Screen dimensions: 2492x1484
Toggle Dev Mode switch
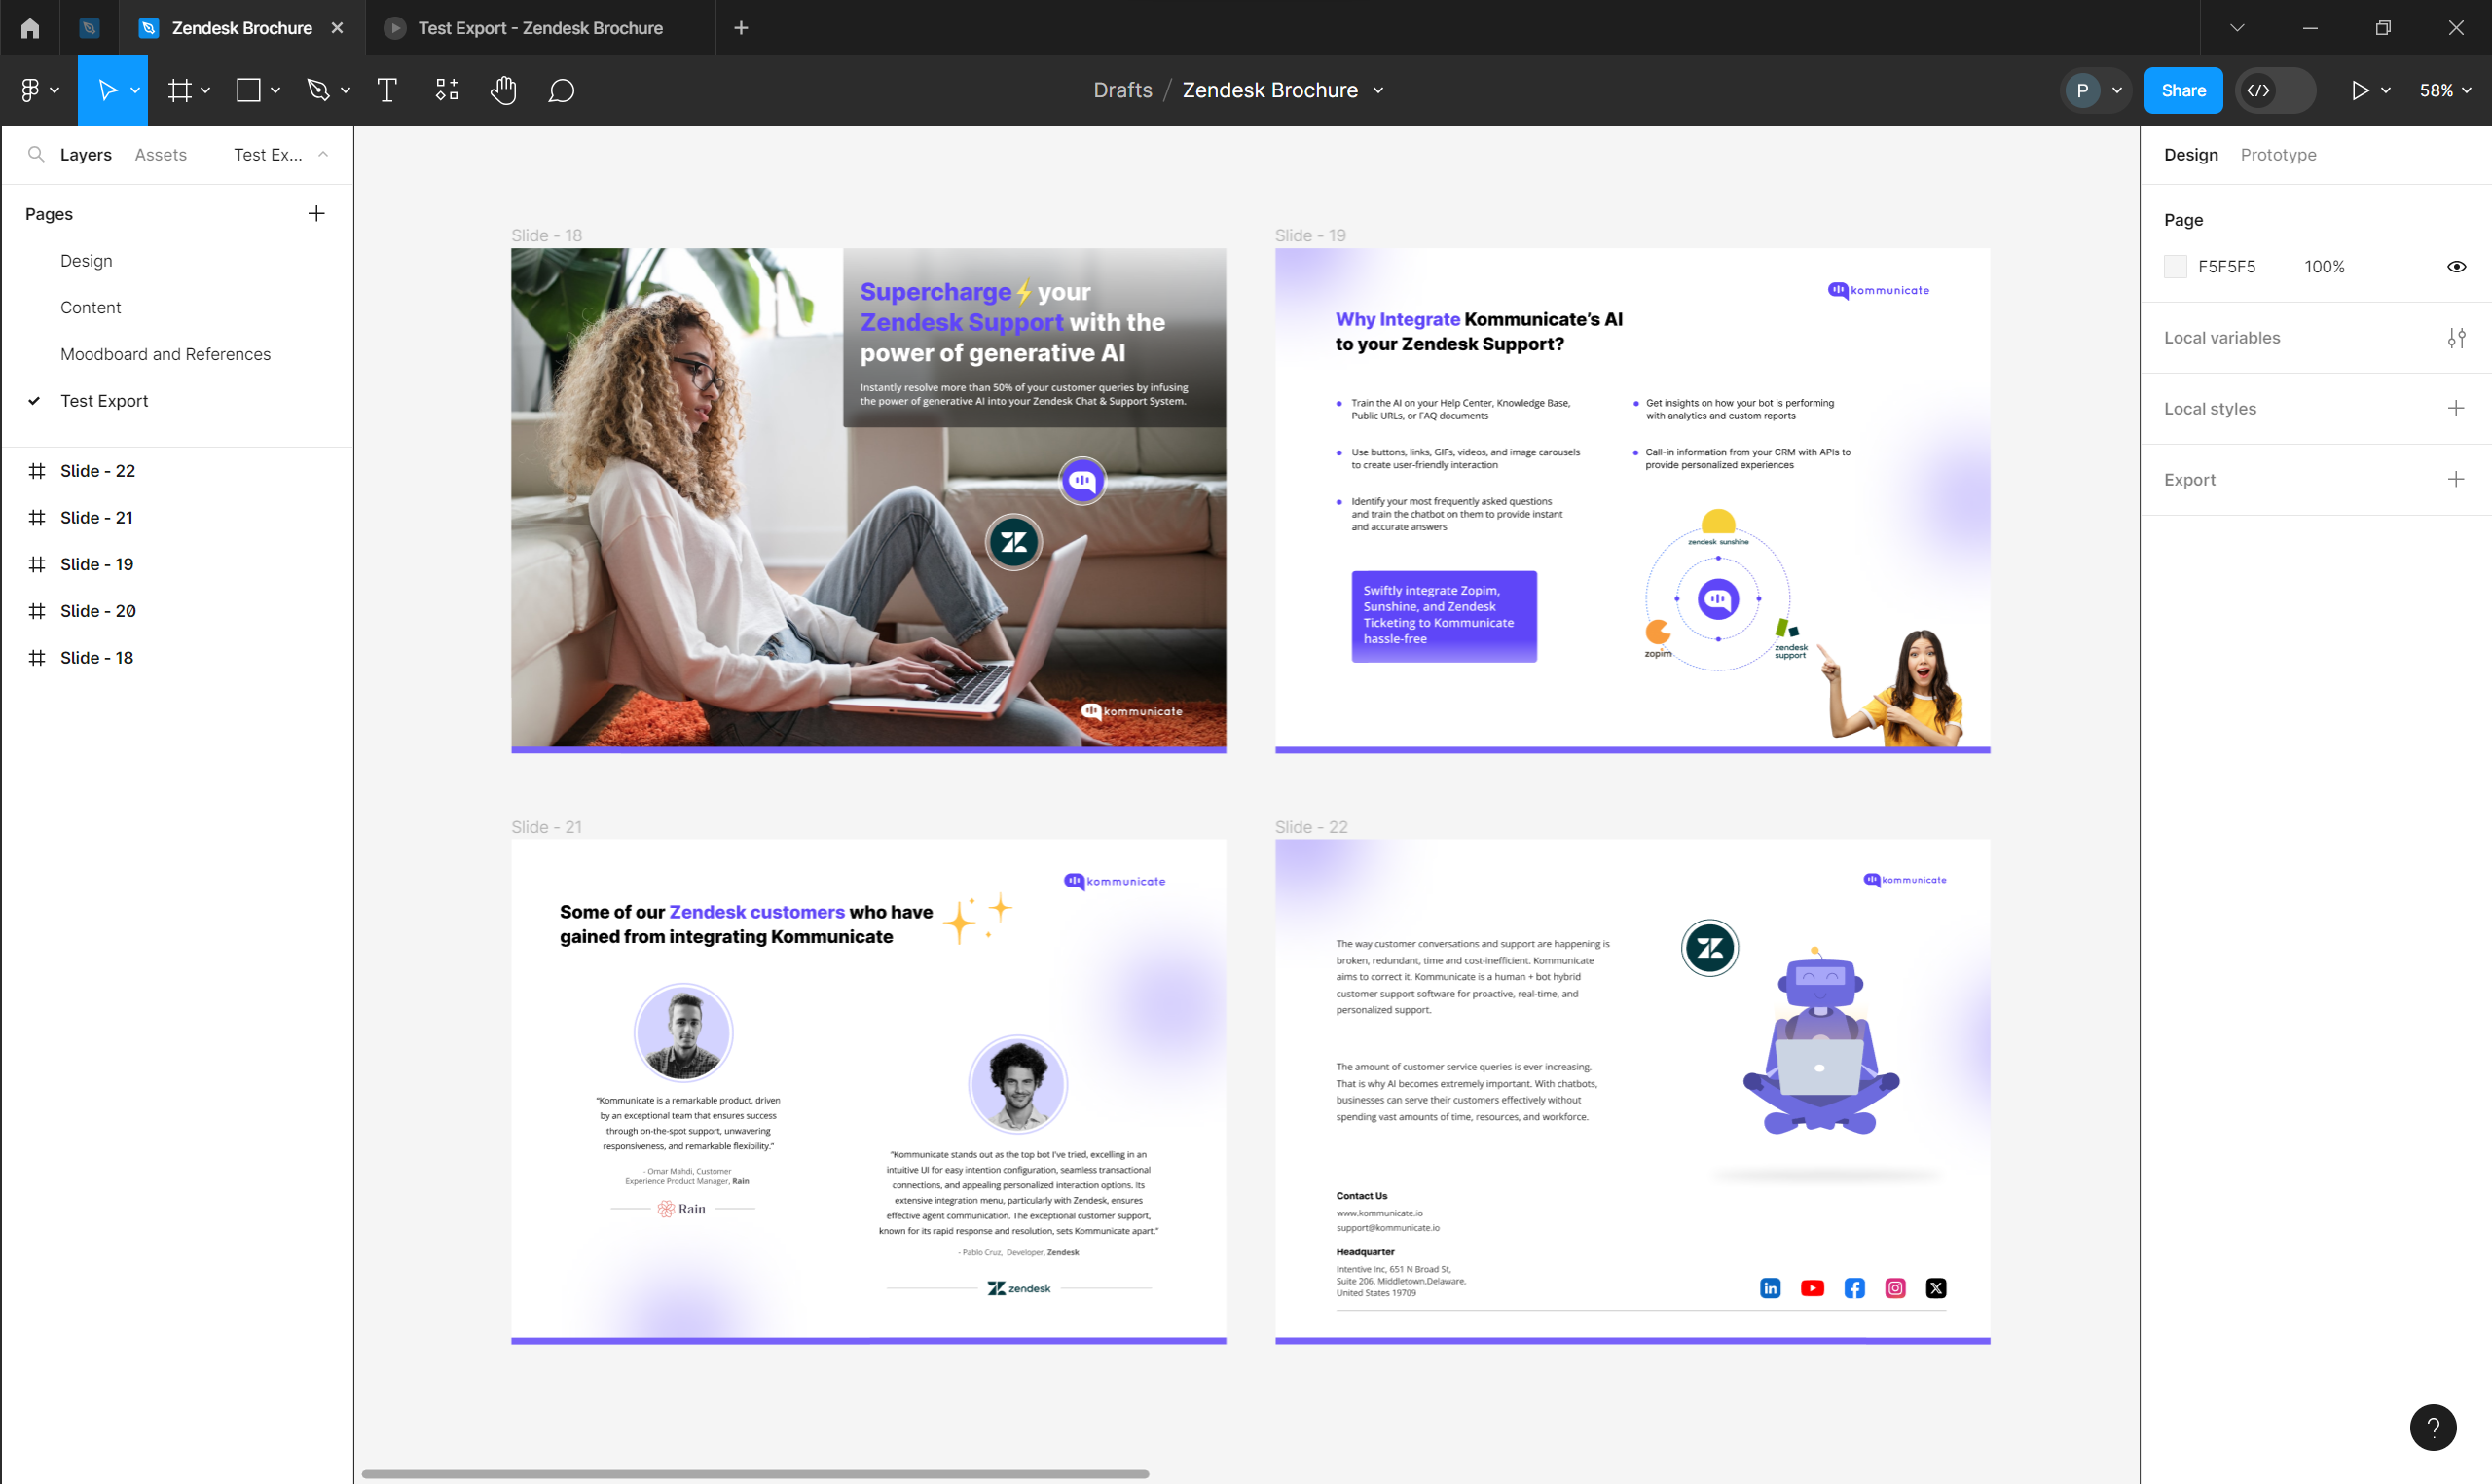point(2276,90)
